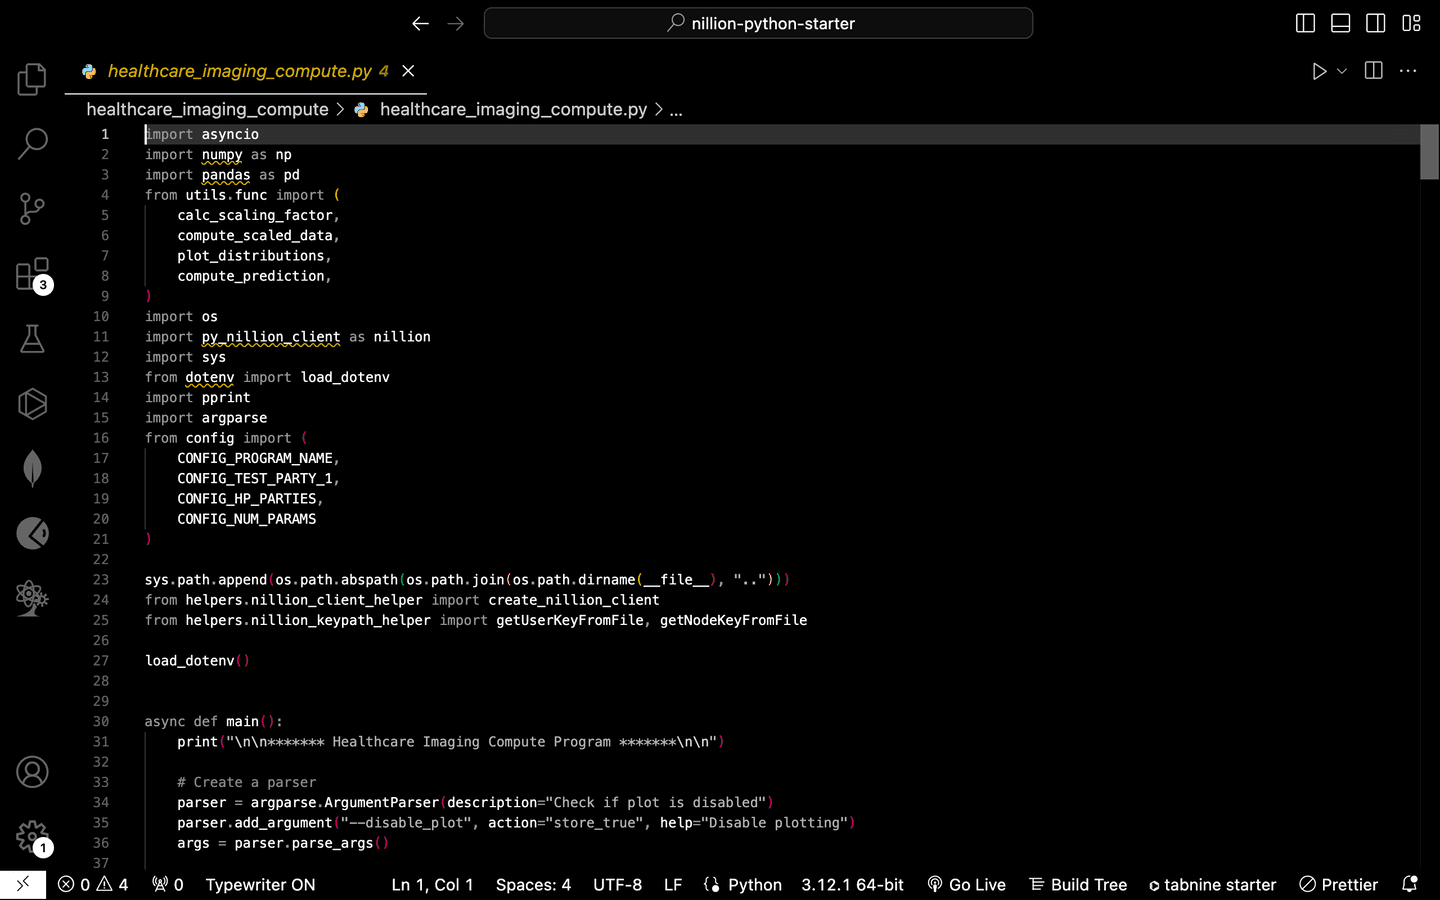Image resolution: width=1440 pixels, height=900 pixels.
Task: Open the Testing flask view
Action: (32, 339)
